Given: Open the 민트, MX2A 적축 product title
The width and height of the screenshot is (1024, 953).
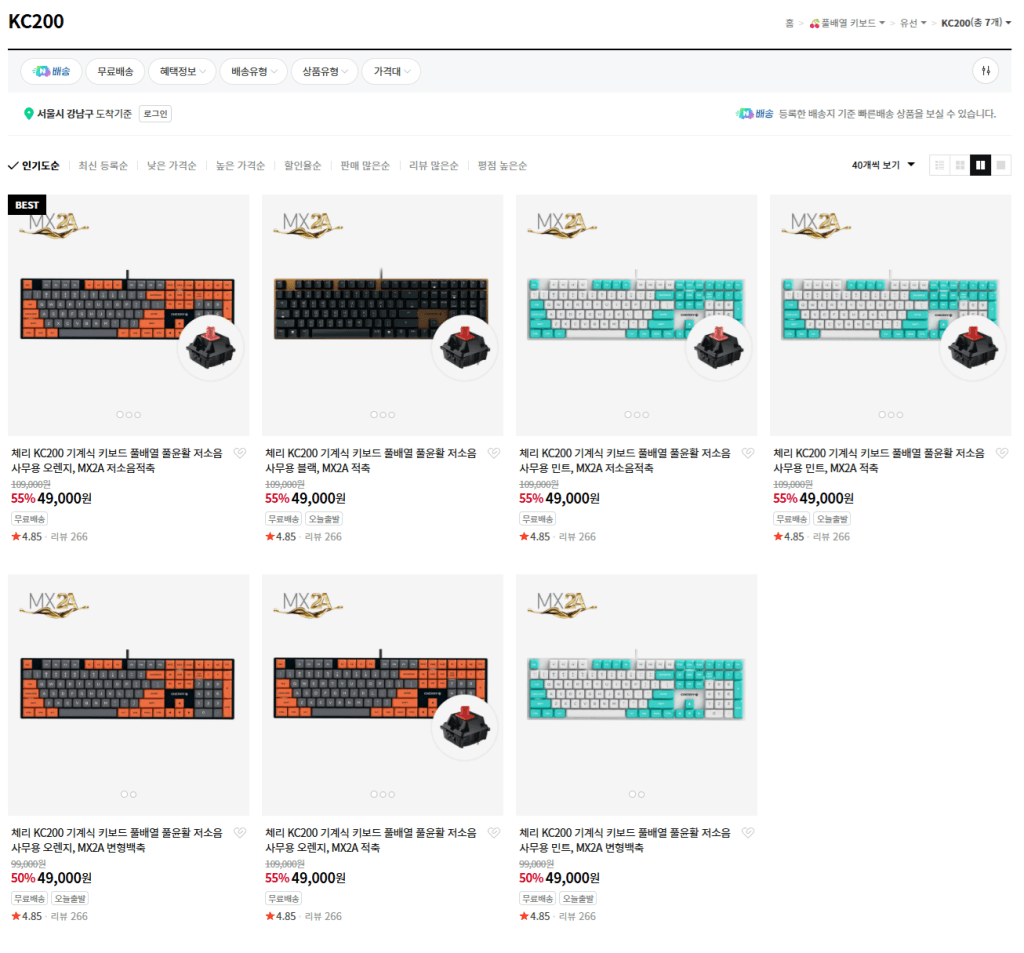Looking at the screenshot, I should pyautogui.click(x=879, y=460).
